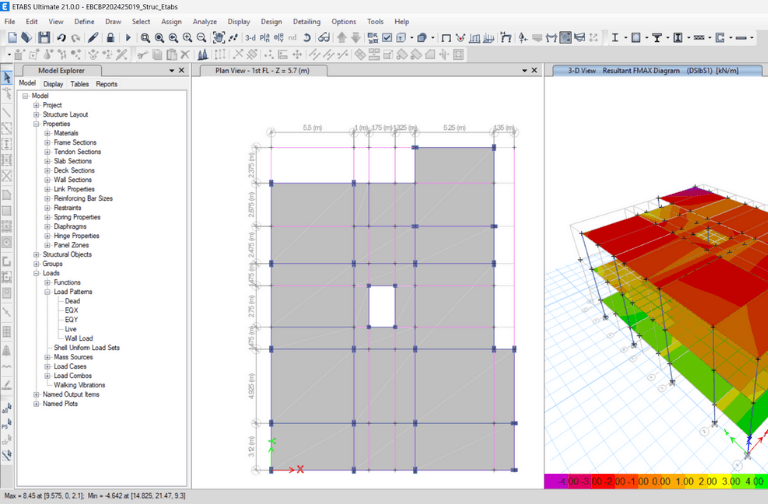The height and width of the screenshot is (504, 768).
Task: Expand the Frame Sections tree node
Action: pyautogui.click(x=47, y=143)
